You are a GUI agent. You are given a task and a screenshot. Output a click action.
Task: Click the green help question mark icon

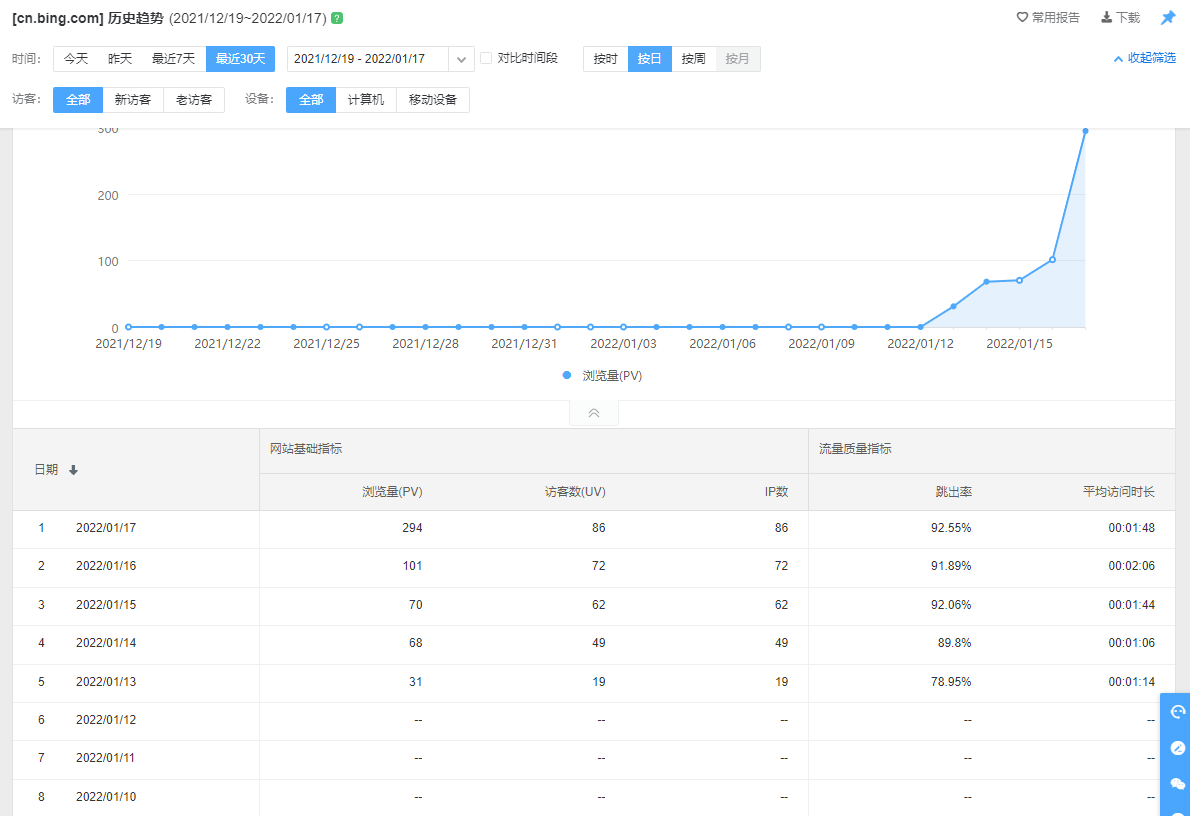(337, 18)
